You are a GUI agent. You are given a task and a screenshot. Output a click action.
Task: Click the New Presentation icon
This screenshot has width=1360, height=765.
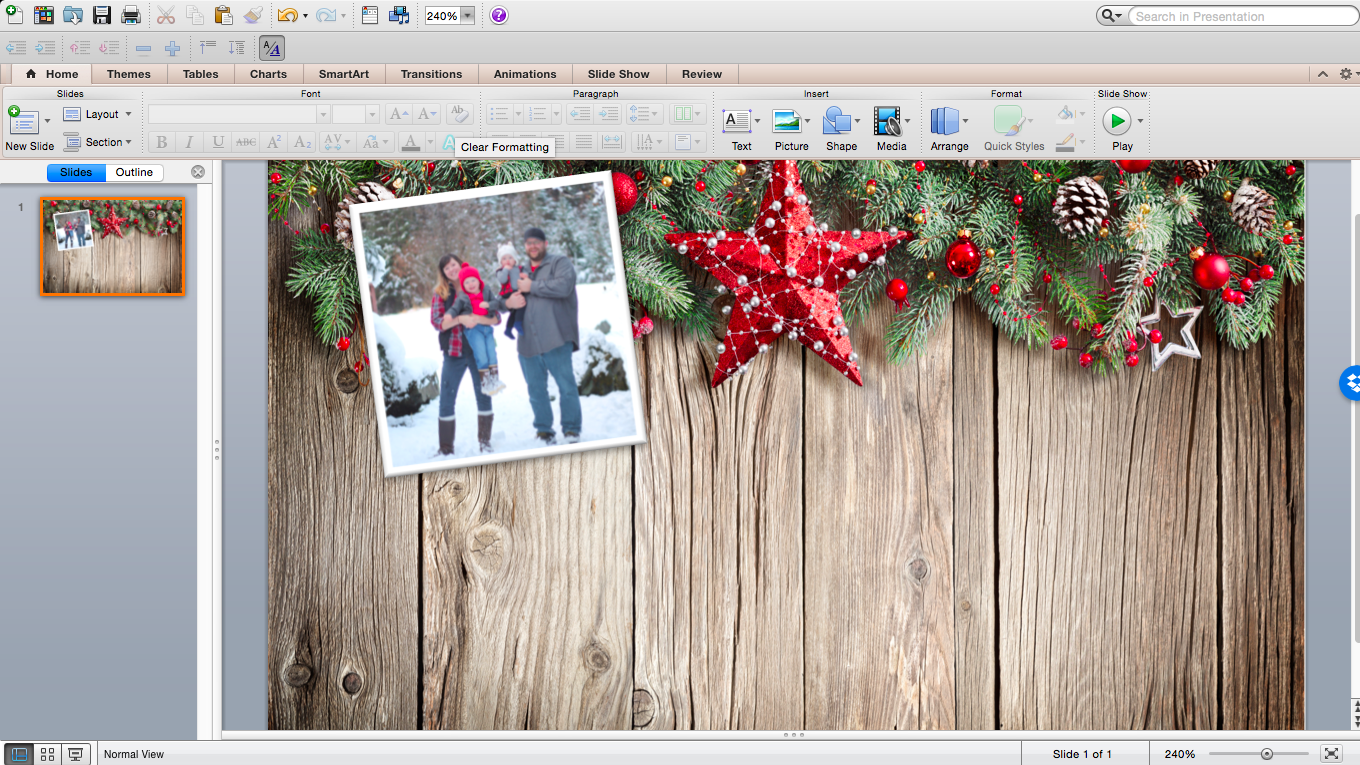point(14,15)
